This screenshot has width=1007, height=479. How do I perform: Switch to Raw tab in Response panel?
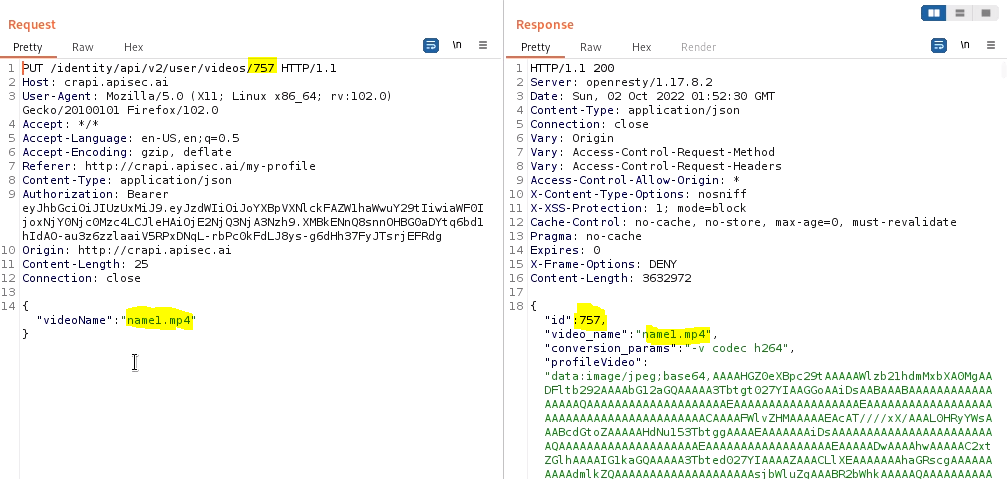(591, 47)
